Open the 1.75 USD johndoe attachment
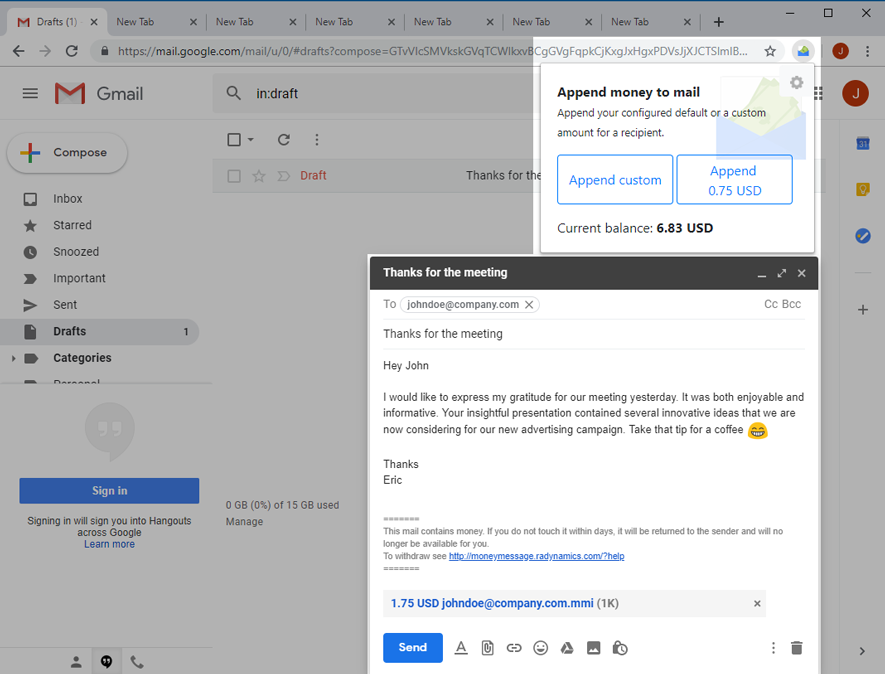 click(505, 603)
